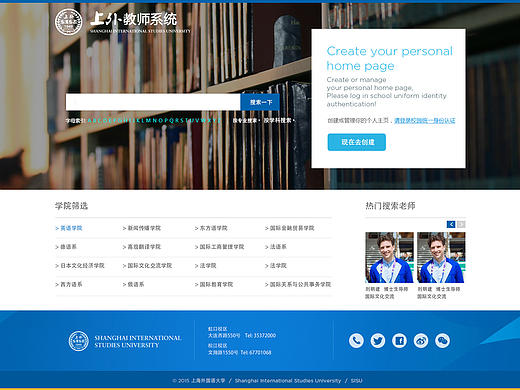Click the 热门搜索老师 section heading
520x390 pixels.
[x=390, y=206]
